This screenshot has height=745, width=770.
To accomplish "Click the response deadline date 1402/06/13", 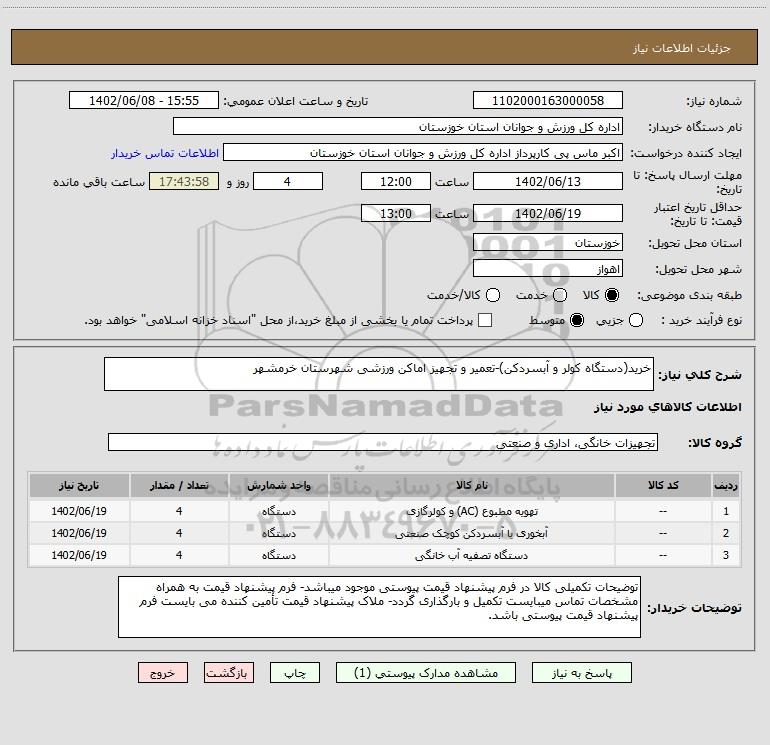I will coord(548,182).
